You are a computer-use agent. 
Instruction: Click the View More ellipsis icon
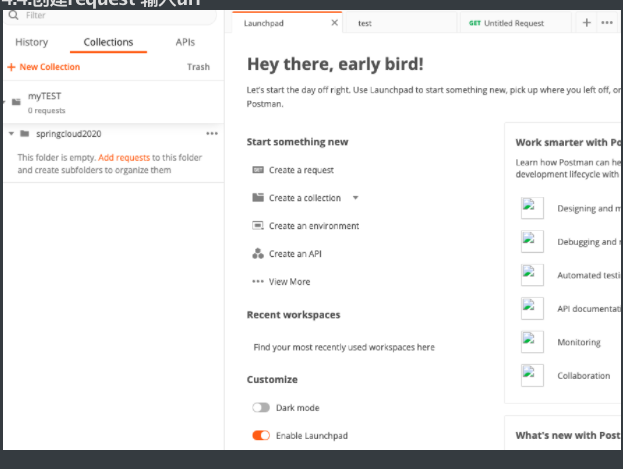pyautogui.click(x=258, y=281)
